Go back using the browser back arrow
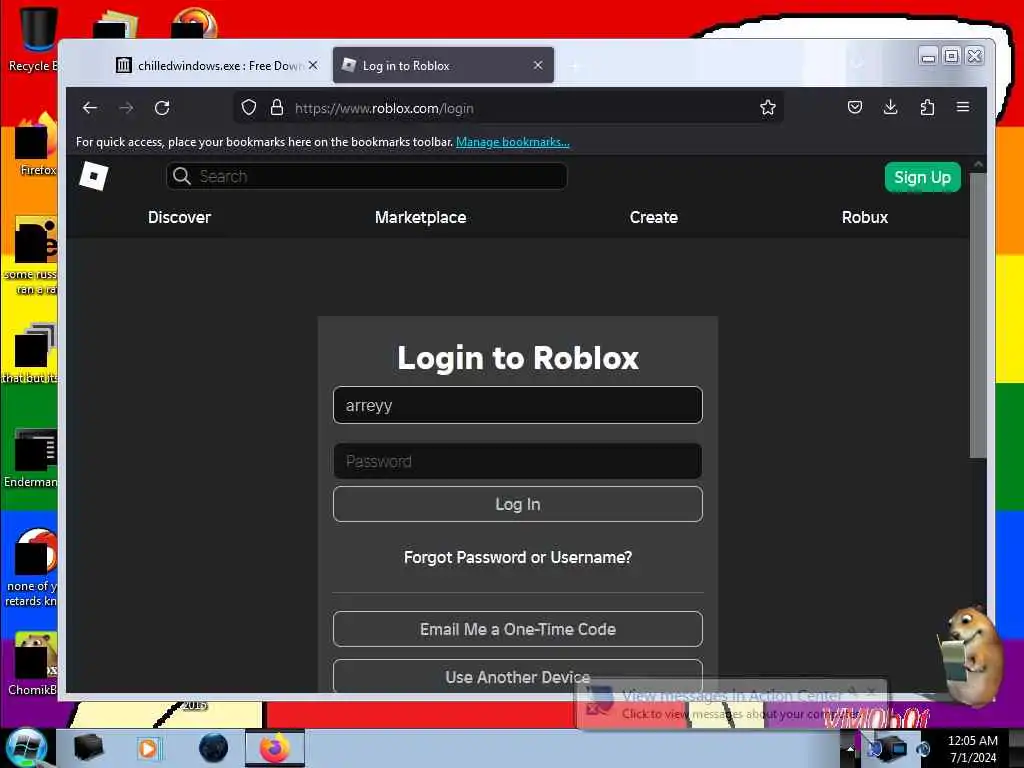The width and height of the screenshot is (1024, 768). 89,108
